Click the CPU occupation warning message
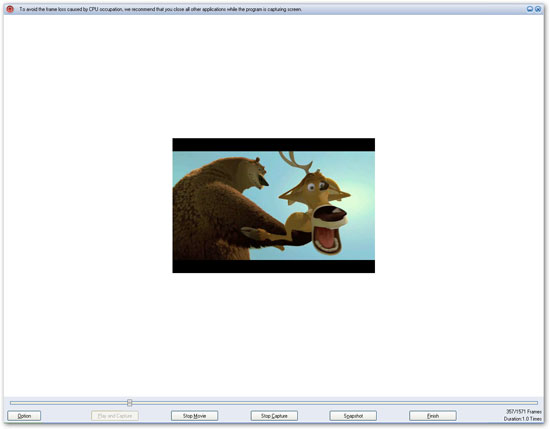 160,9
